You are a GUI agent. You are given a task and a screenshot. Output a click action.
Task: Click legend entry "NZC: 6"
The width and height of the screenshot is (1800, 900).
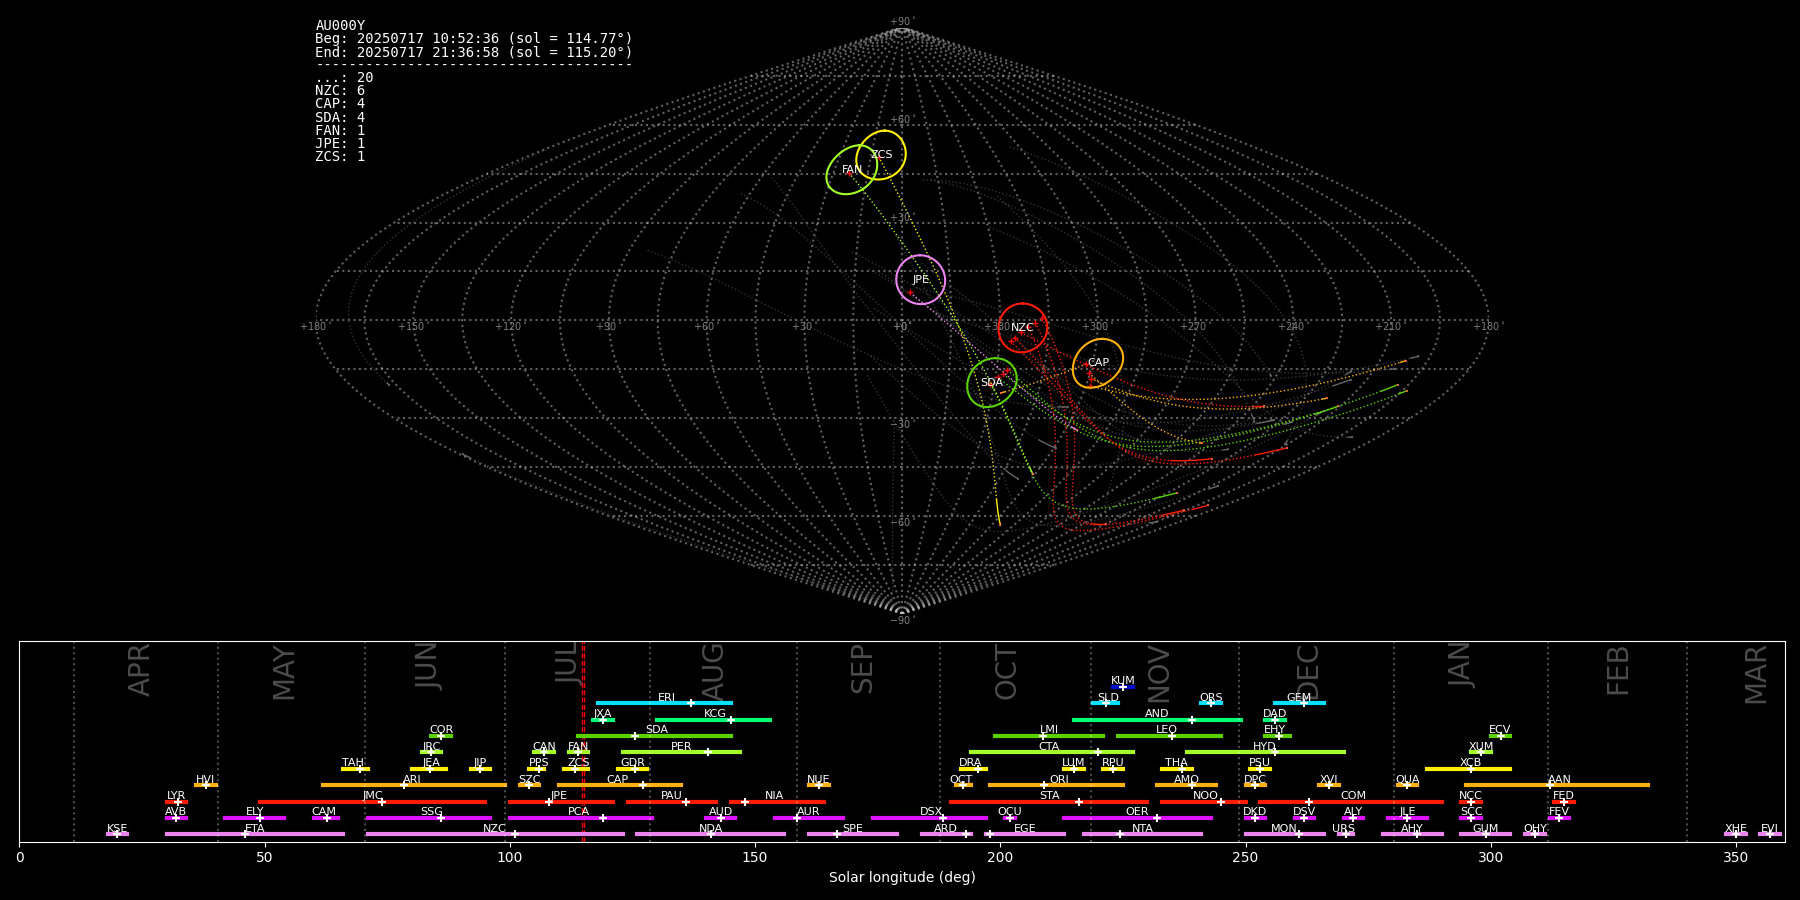(340, 90)
